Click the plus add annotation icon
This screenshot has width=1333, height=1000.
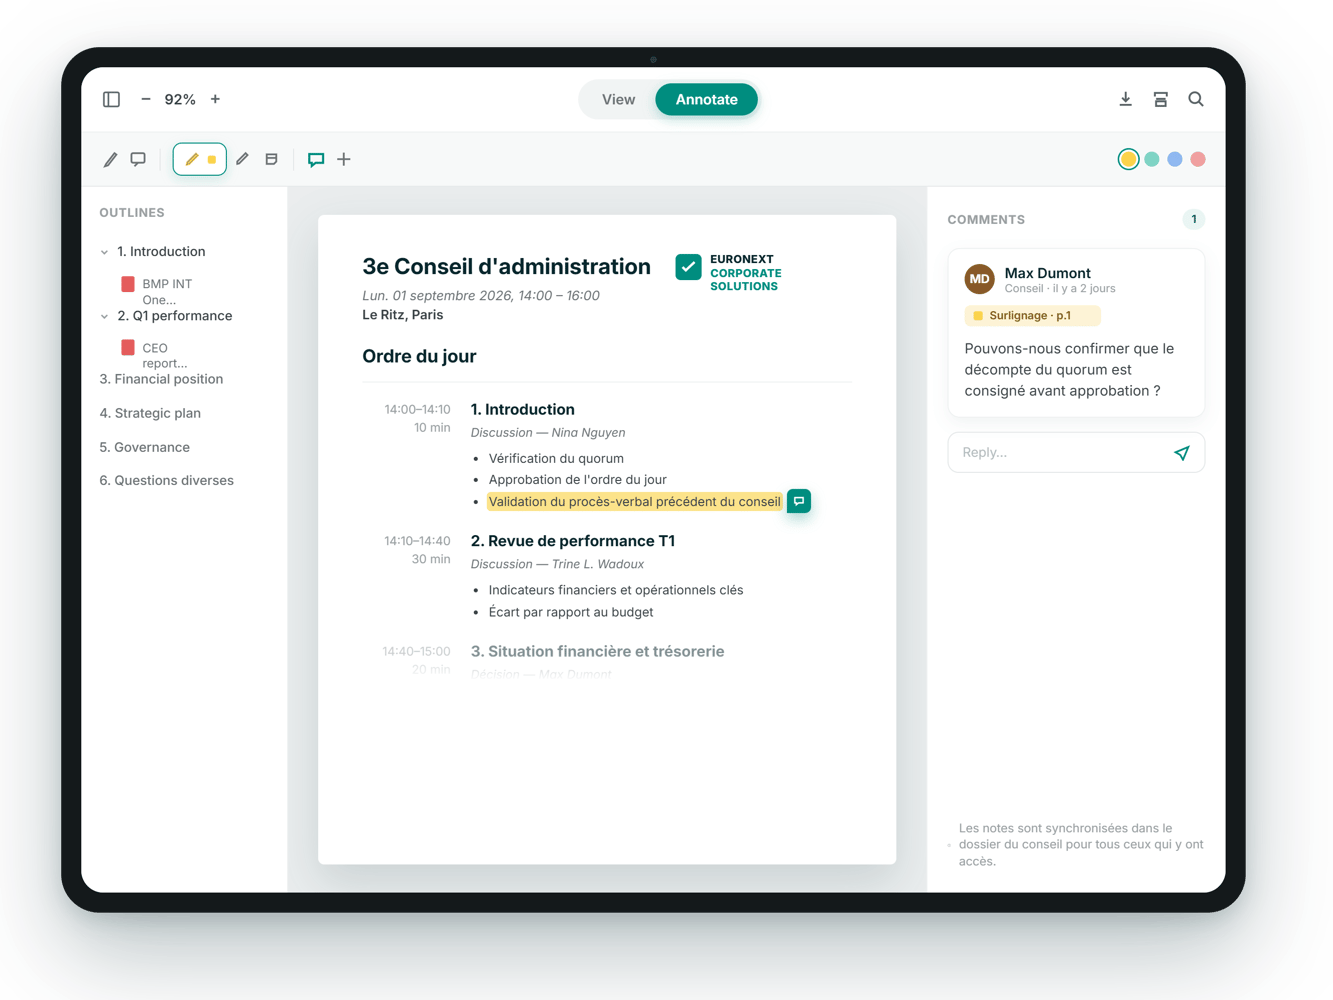344,159
